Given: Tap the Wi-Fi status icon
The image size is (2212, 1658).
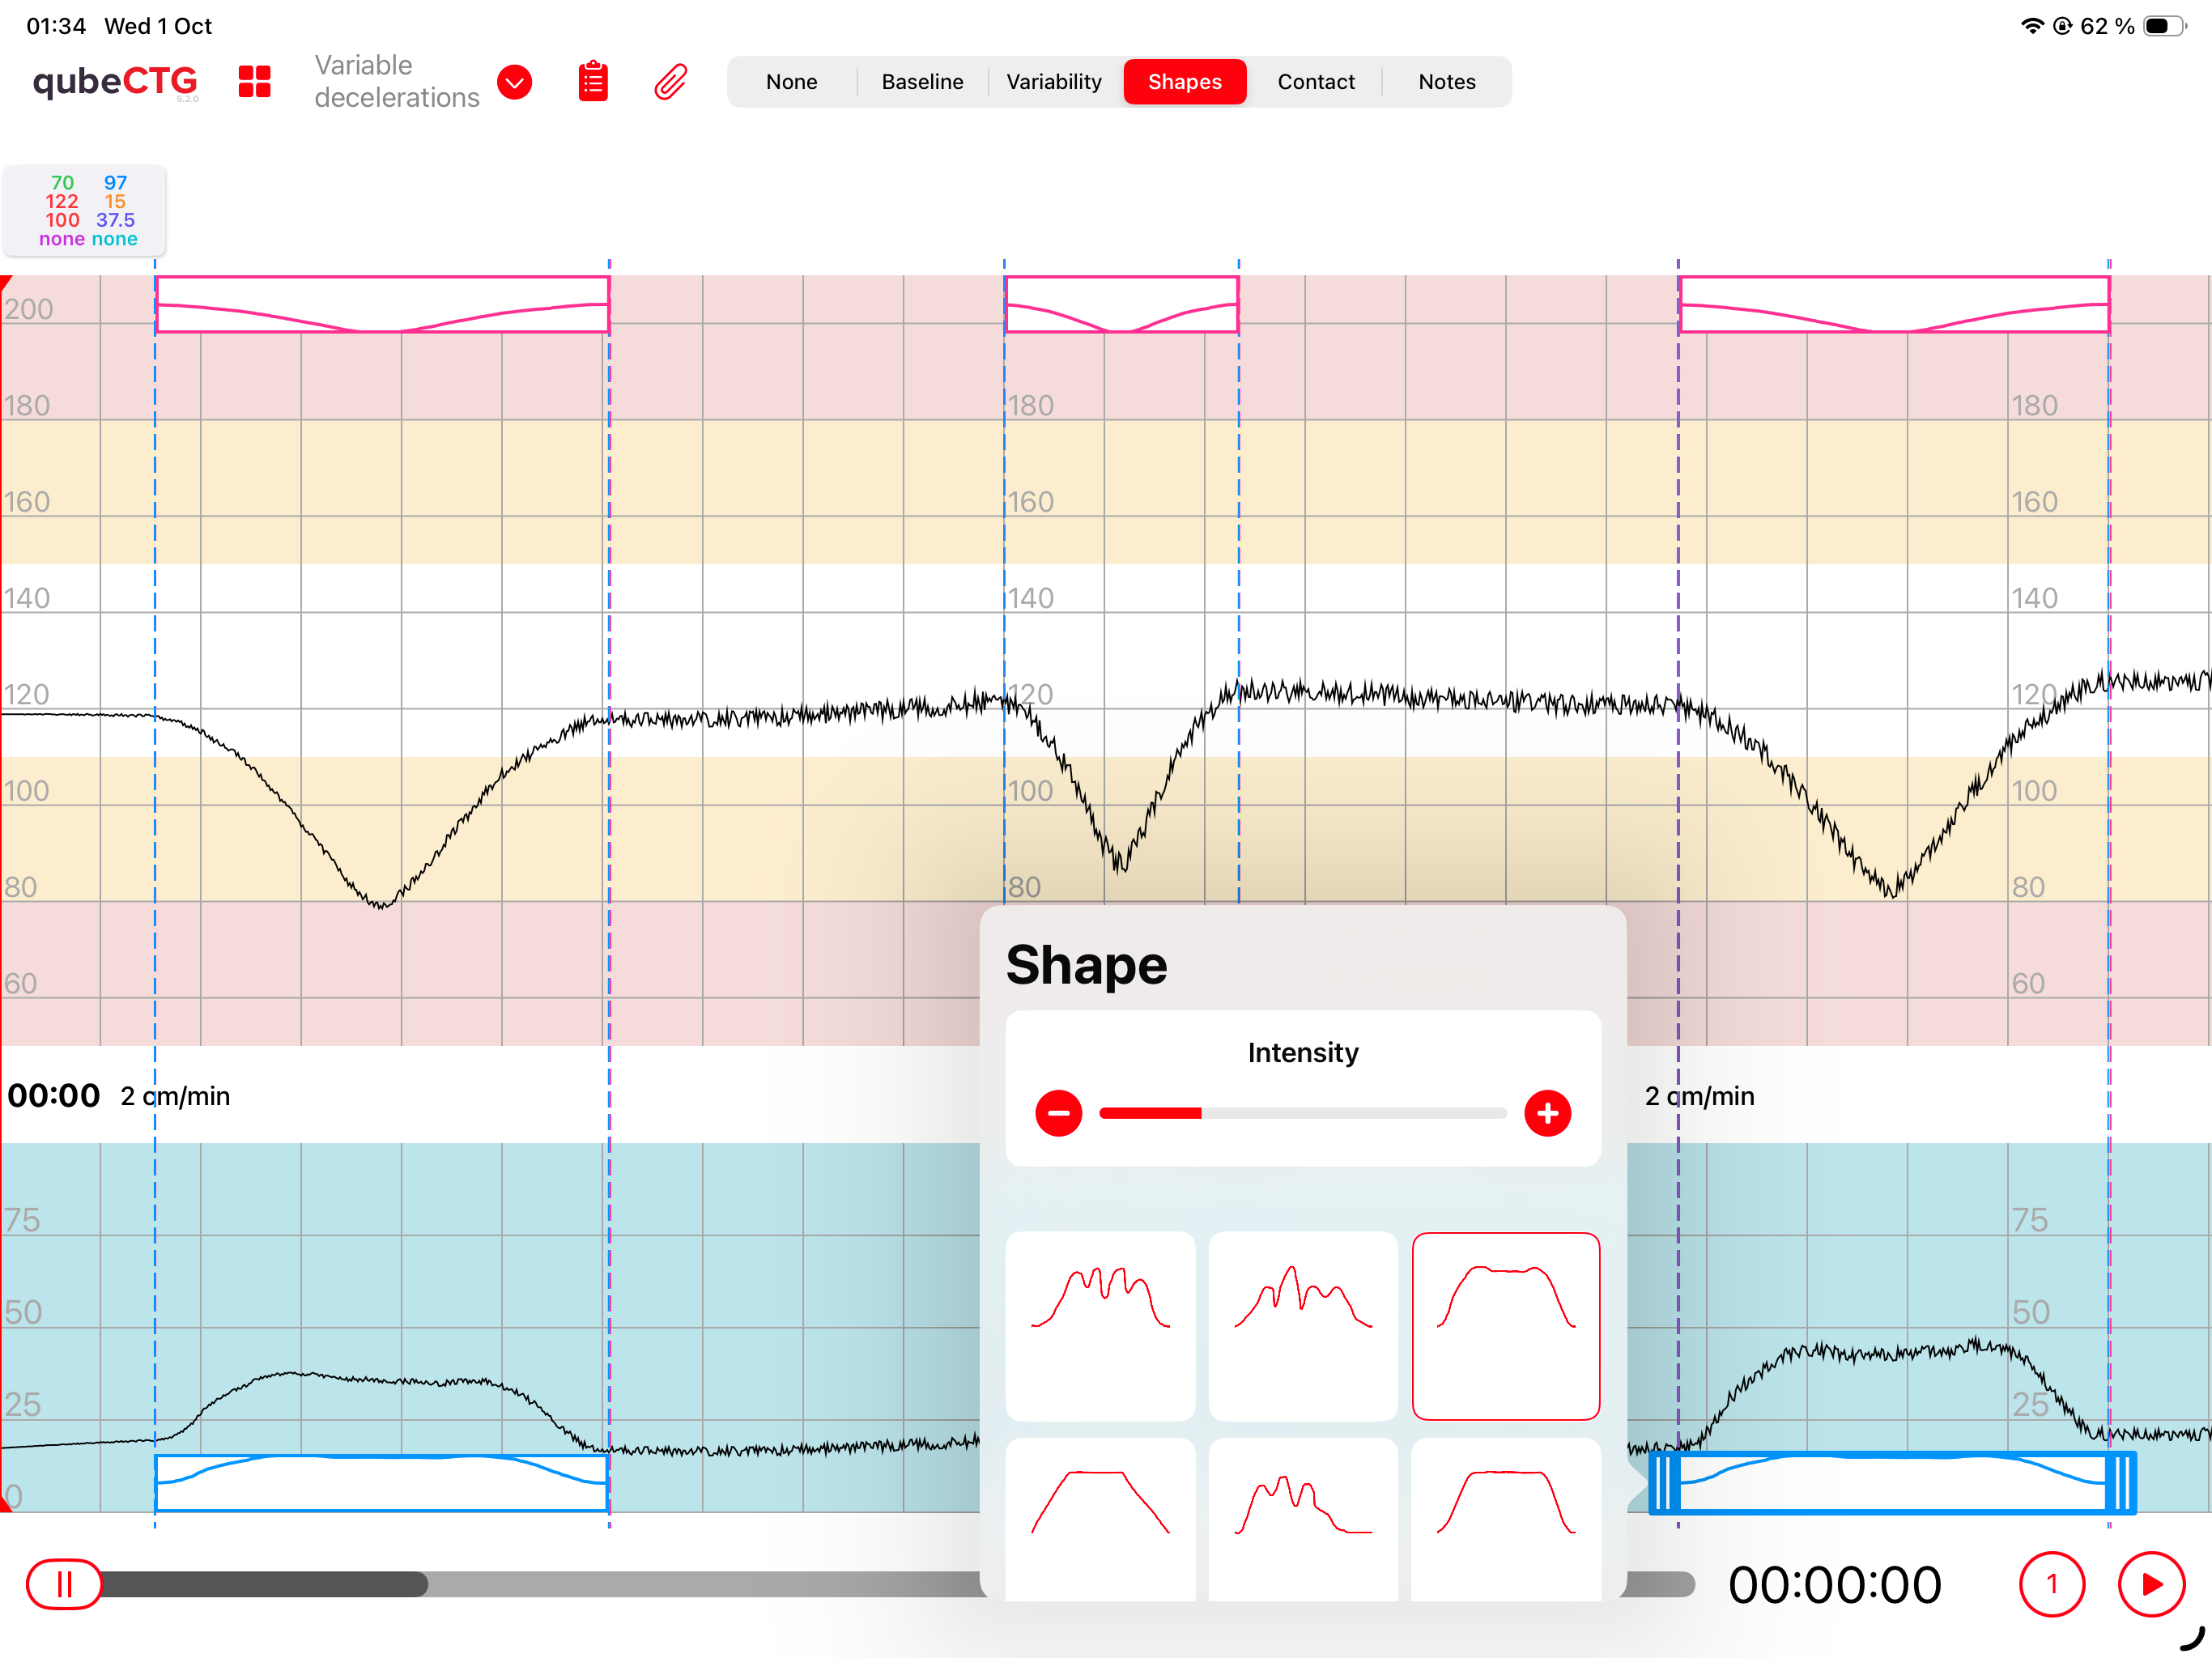Looking at the screenshot, I should (2031, 26).
